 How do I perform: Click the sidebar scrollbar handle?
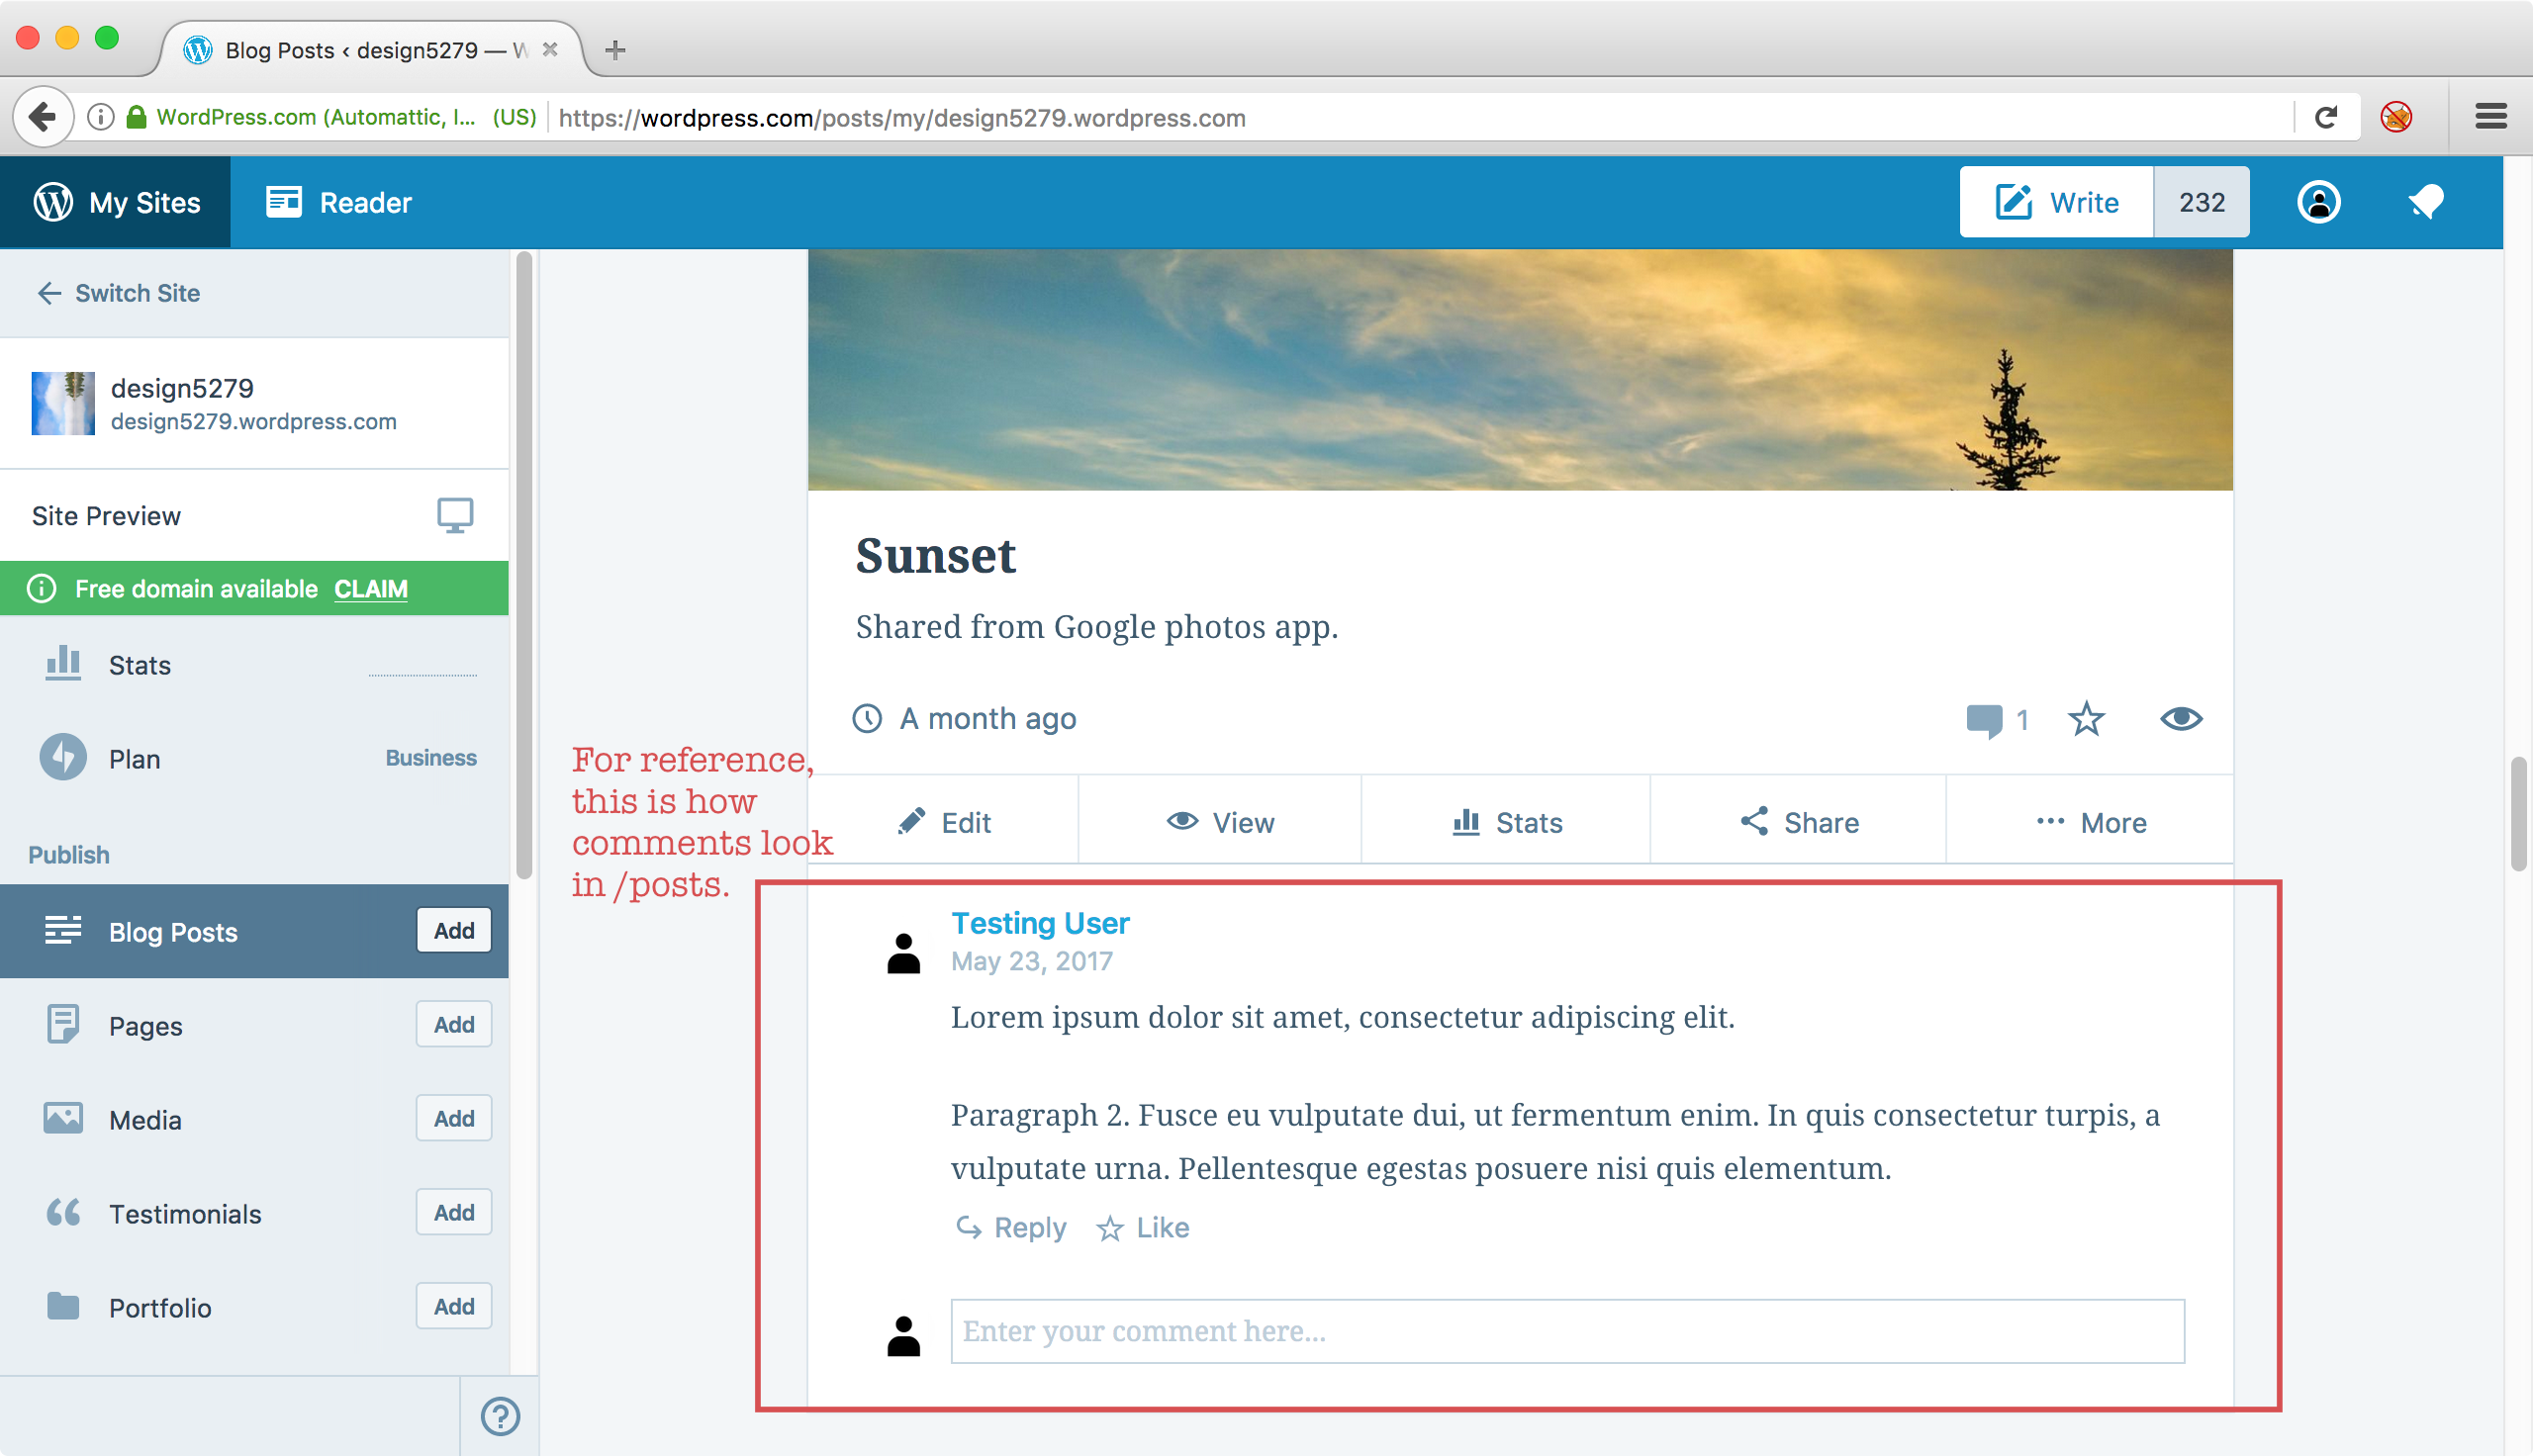(x=524, y=565)
